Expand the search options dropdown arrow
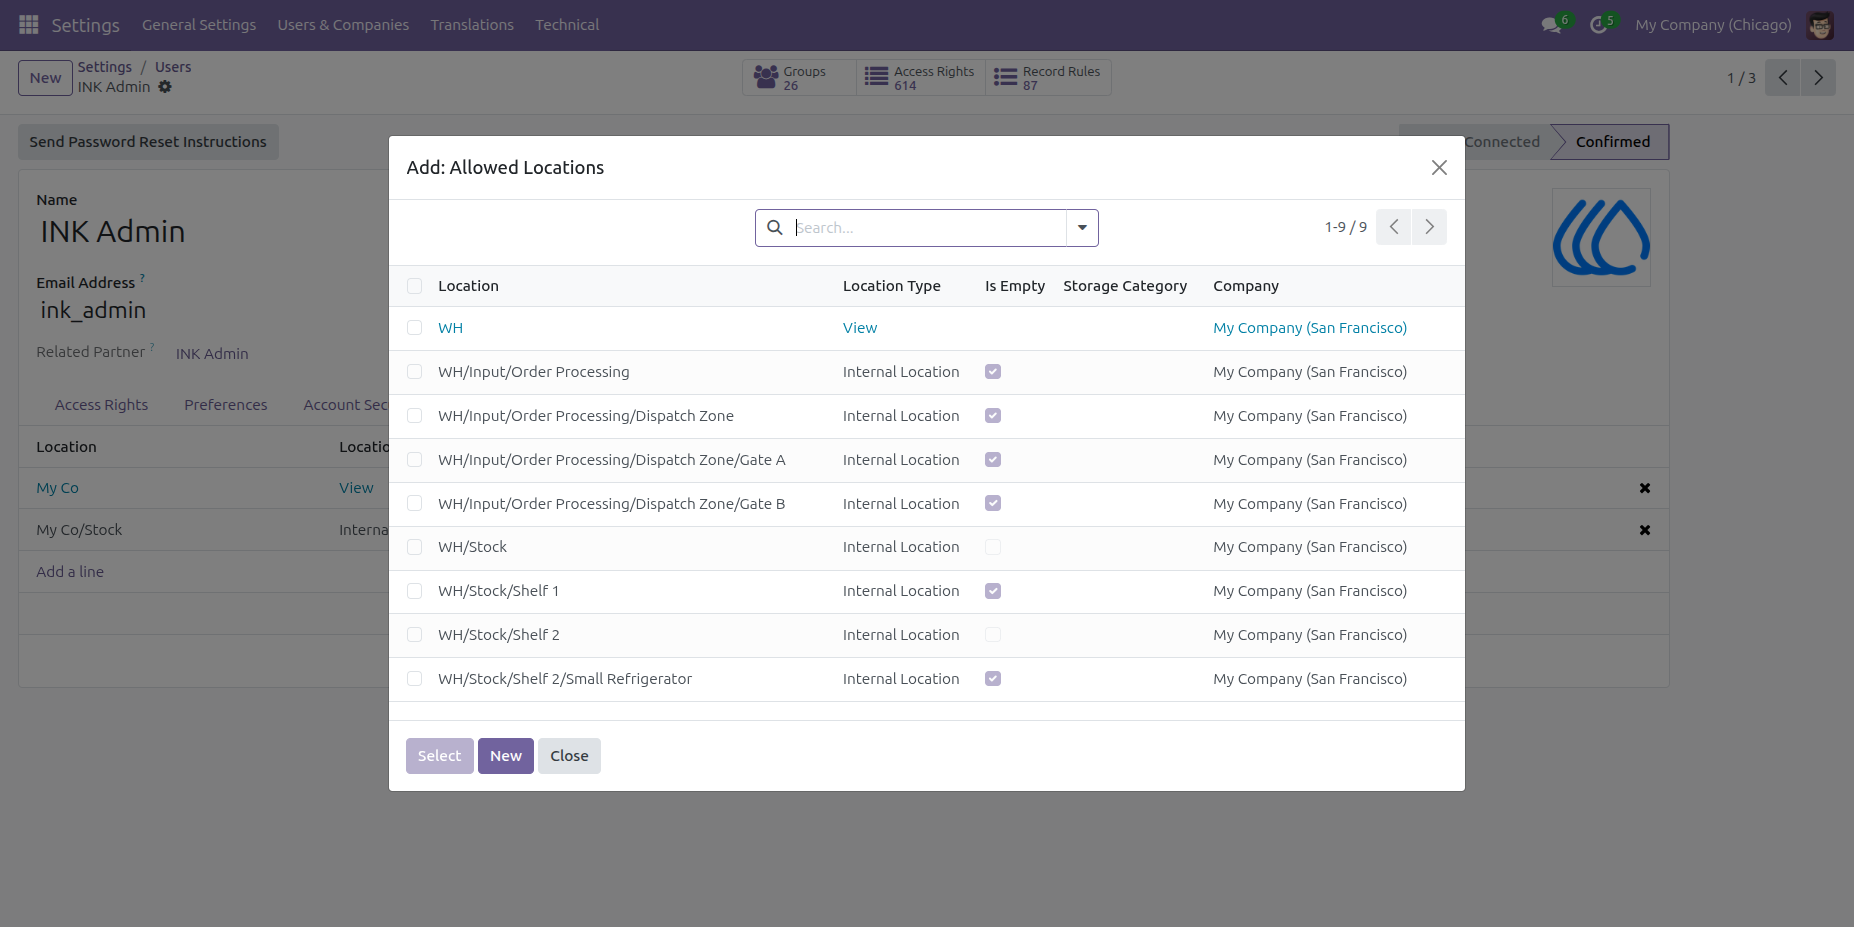This screenshot has width=1854, height=927. [1082, 228]
